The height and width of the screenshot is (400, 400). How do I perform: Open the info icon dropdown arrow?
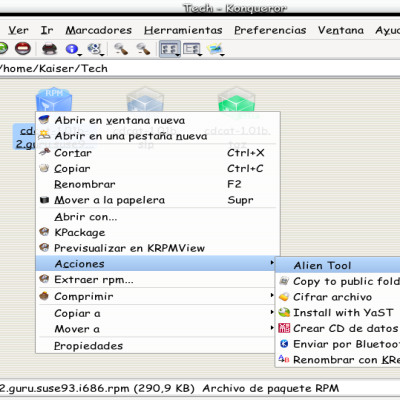80,55
